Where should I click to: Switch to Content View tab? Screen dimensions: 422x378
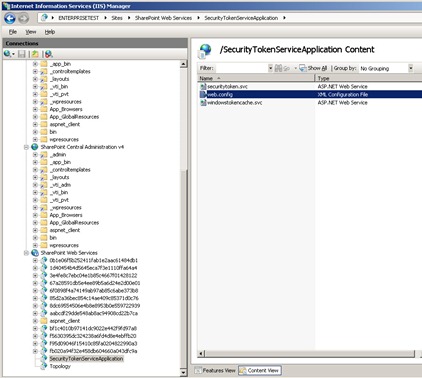point(260,370)
